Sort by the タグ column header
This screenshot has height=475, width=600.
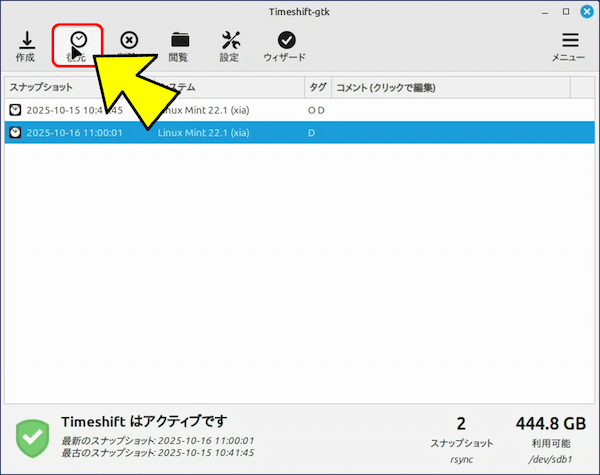click(317, 88)
